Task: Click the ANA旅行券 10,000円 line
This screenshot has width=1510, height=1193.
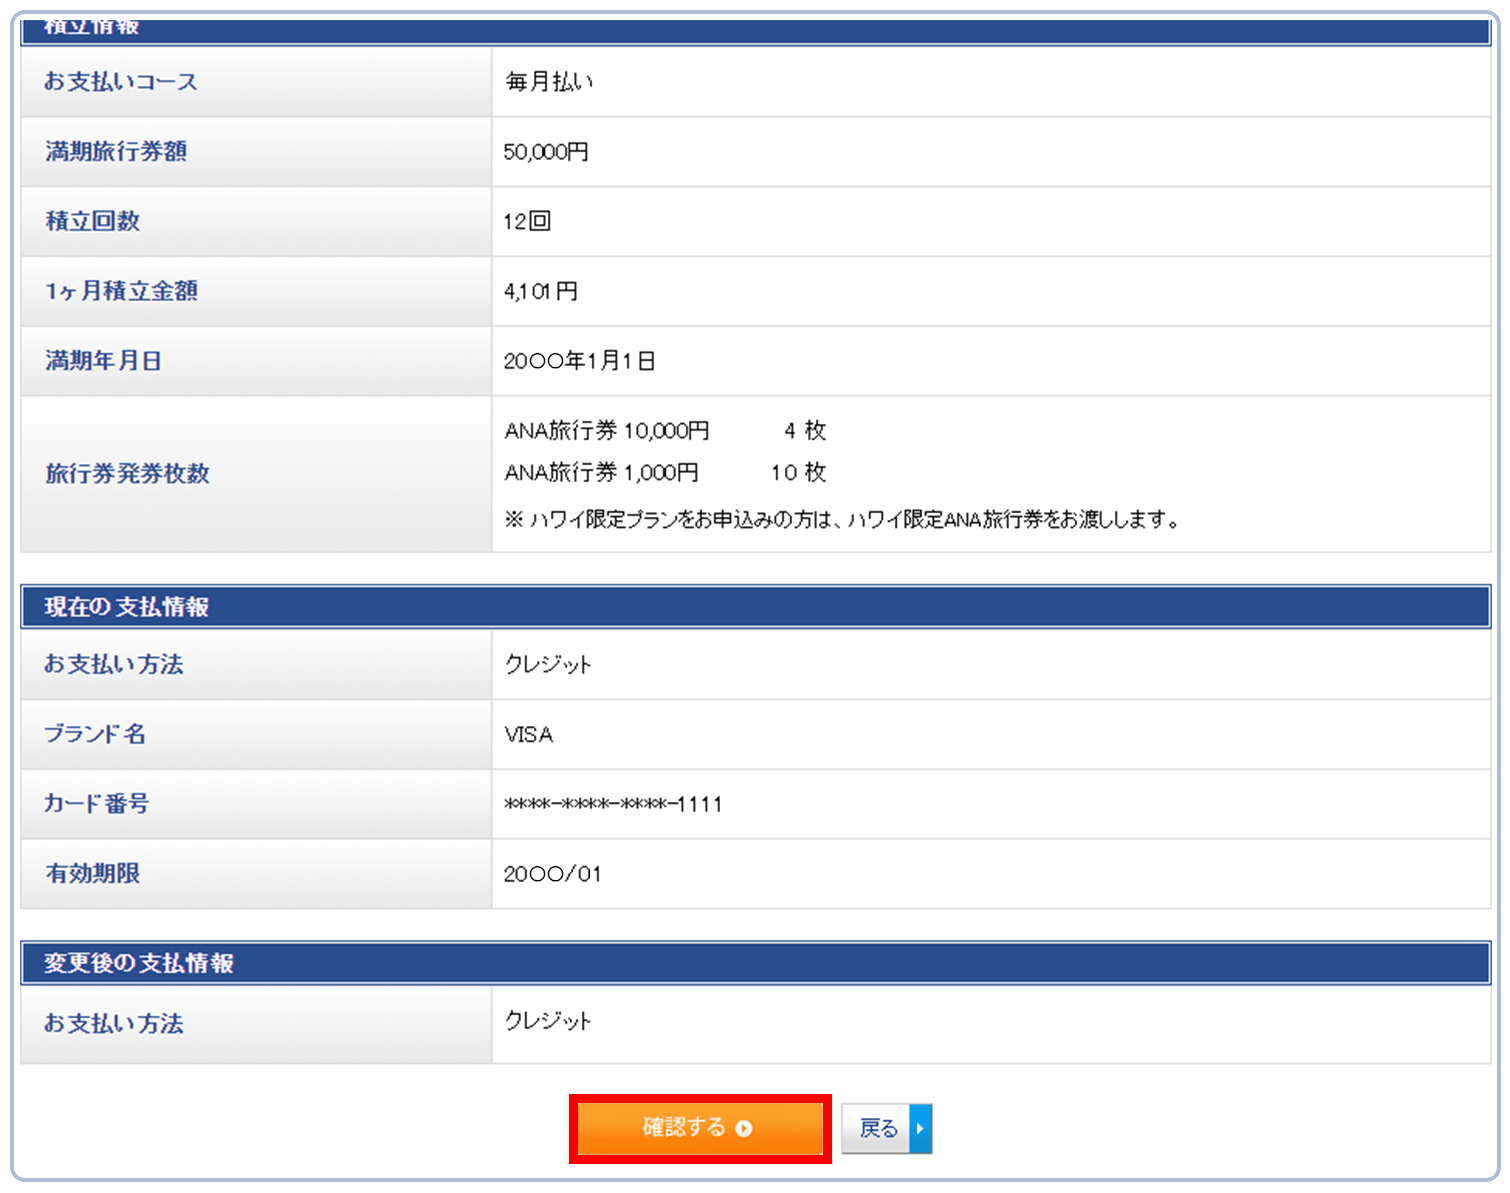Action: (x=606, y=431)
